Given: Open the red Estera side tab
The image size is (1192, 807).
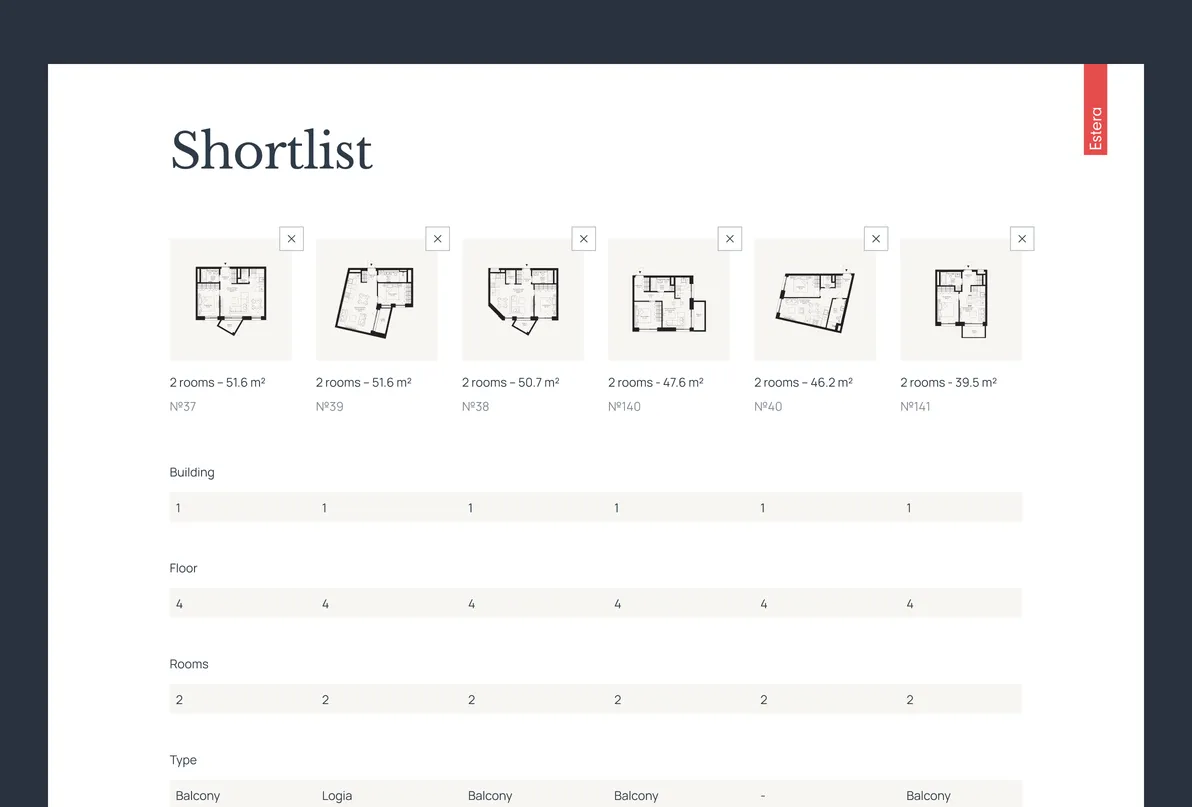Looking at the screenshot, I should pyautogui.click(x=1096, y=110).
